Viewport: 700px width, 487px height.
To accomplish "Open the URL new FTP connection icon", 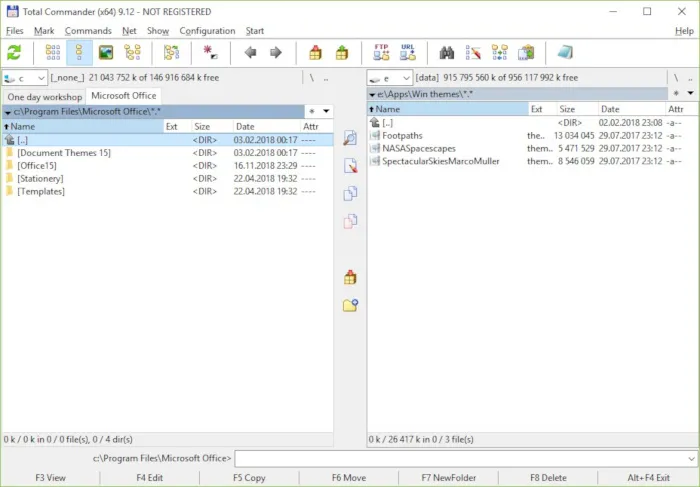I will pyautogui.click(x=408, y=52).
